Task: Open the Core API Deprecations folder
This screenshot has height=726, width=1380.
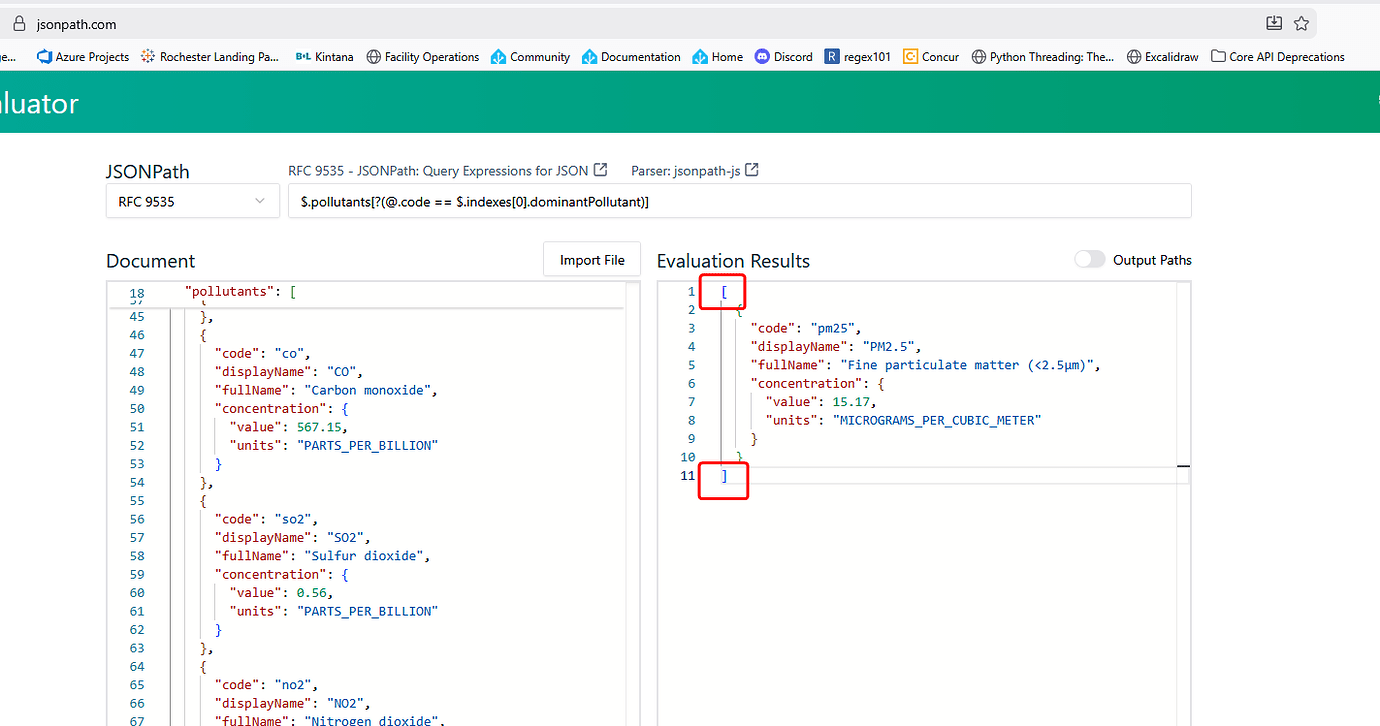Action: (1278, 57)
